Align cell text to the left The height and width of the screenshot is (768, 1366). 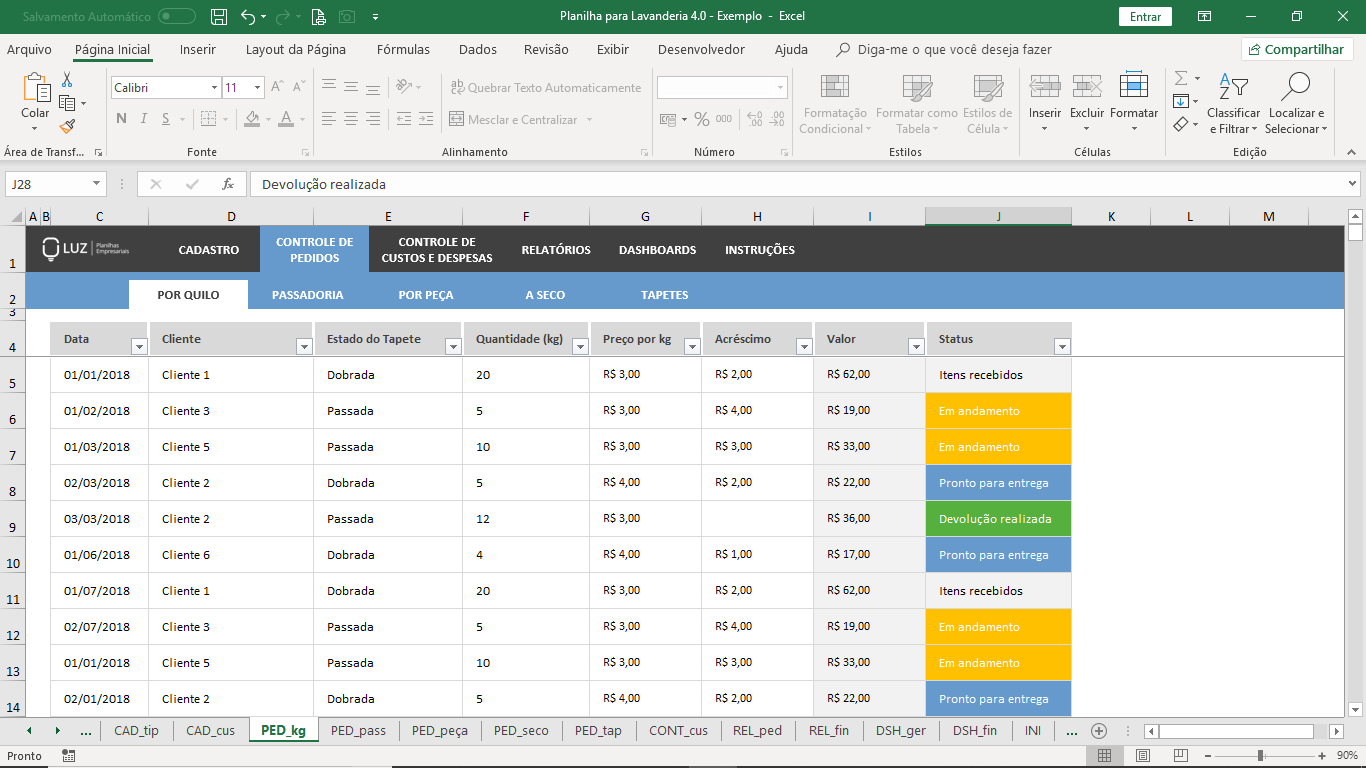coord(328,119)
